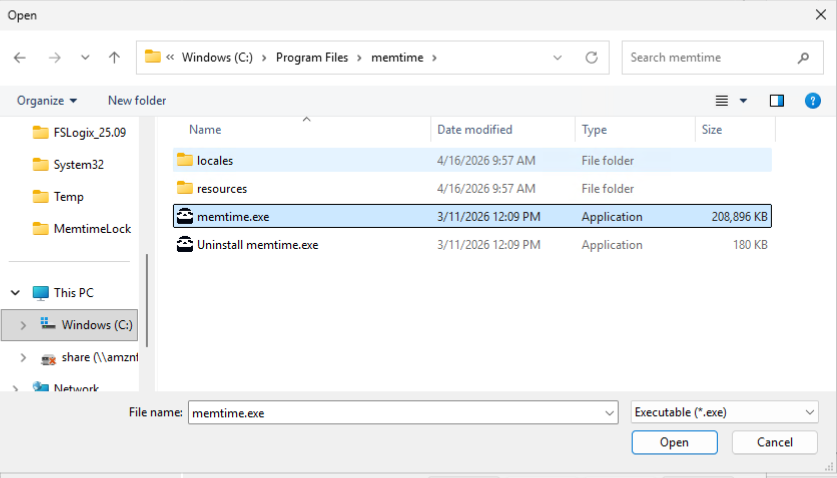Open the Organize menu
Screen dimensions: 837x478
[x=47, y=101]
